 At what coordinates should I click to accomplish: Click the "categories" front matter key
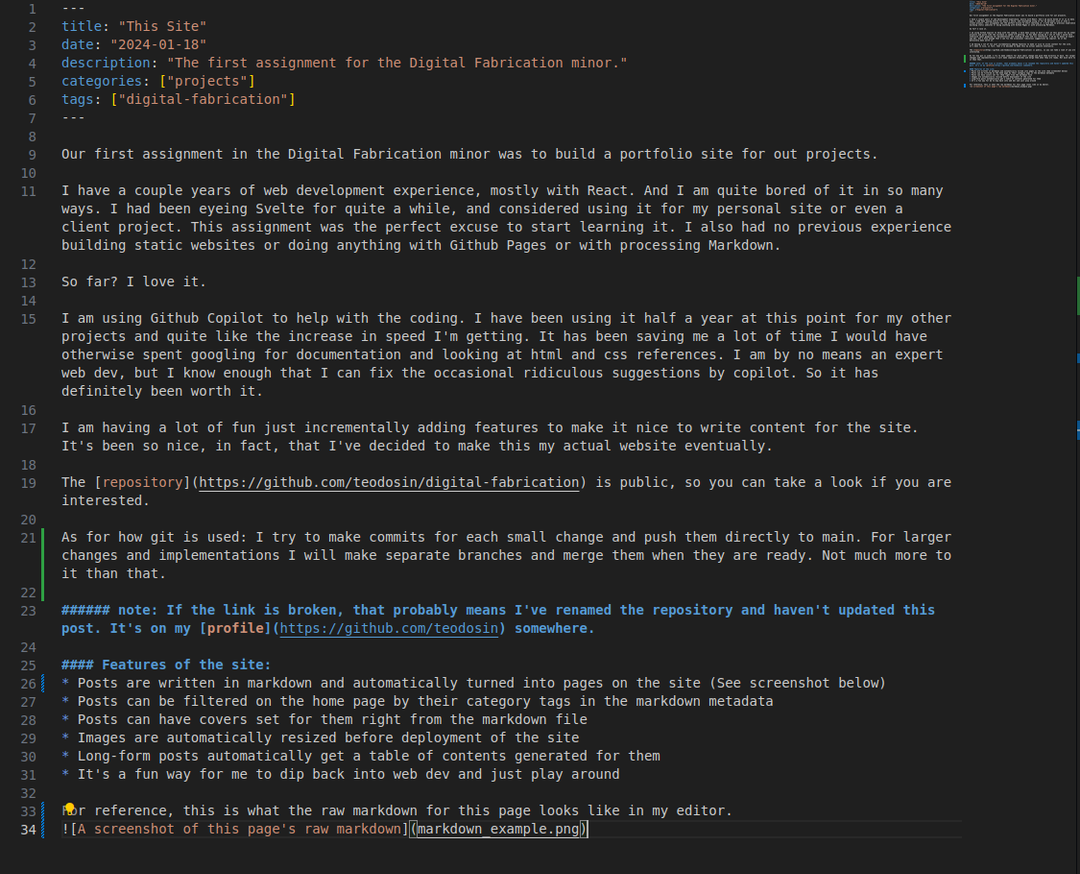coord(101,81)
